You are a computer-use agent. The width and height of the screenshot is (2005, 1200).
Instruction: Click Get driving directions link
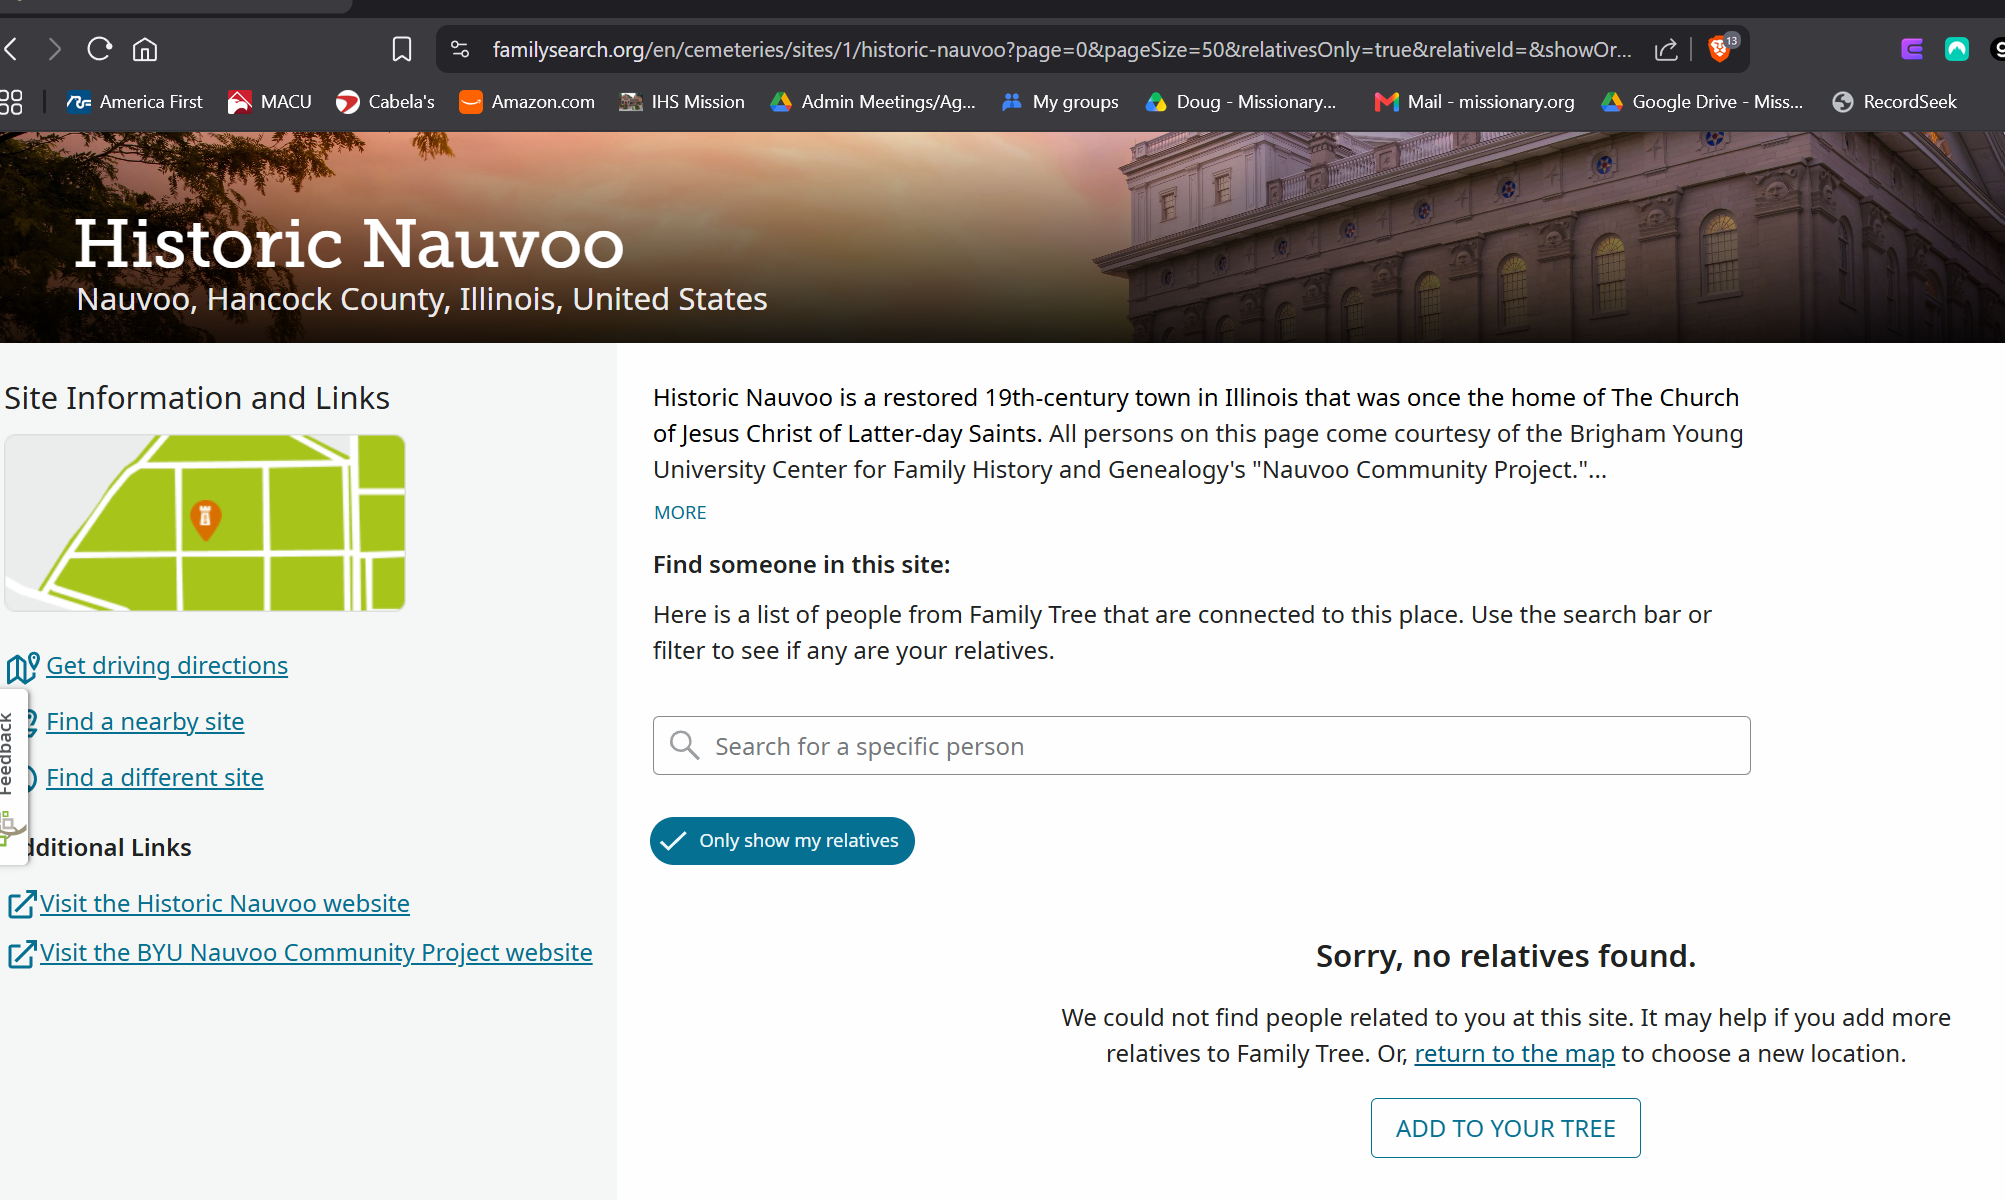point(167,666)
